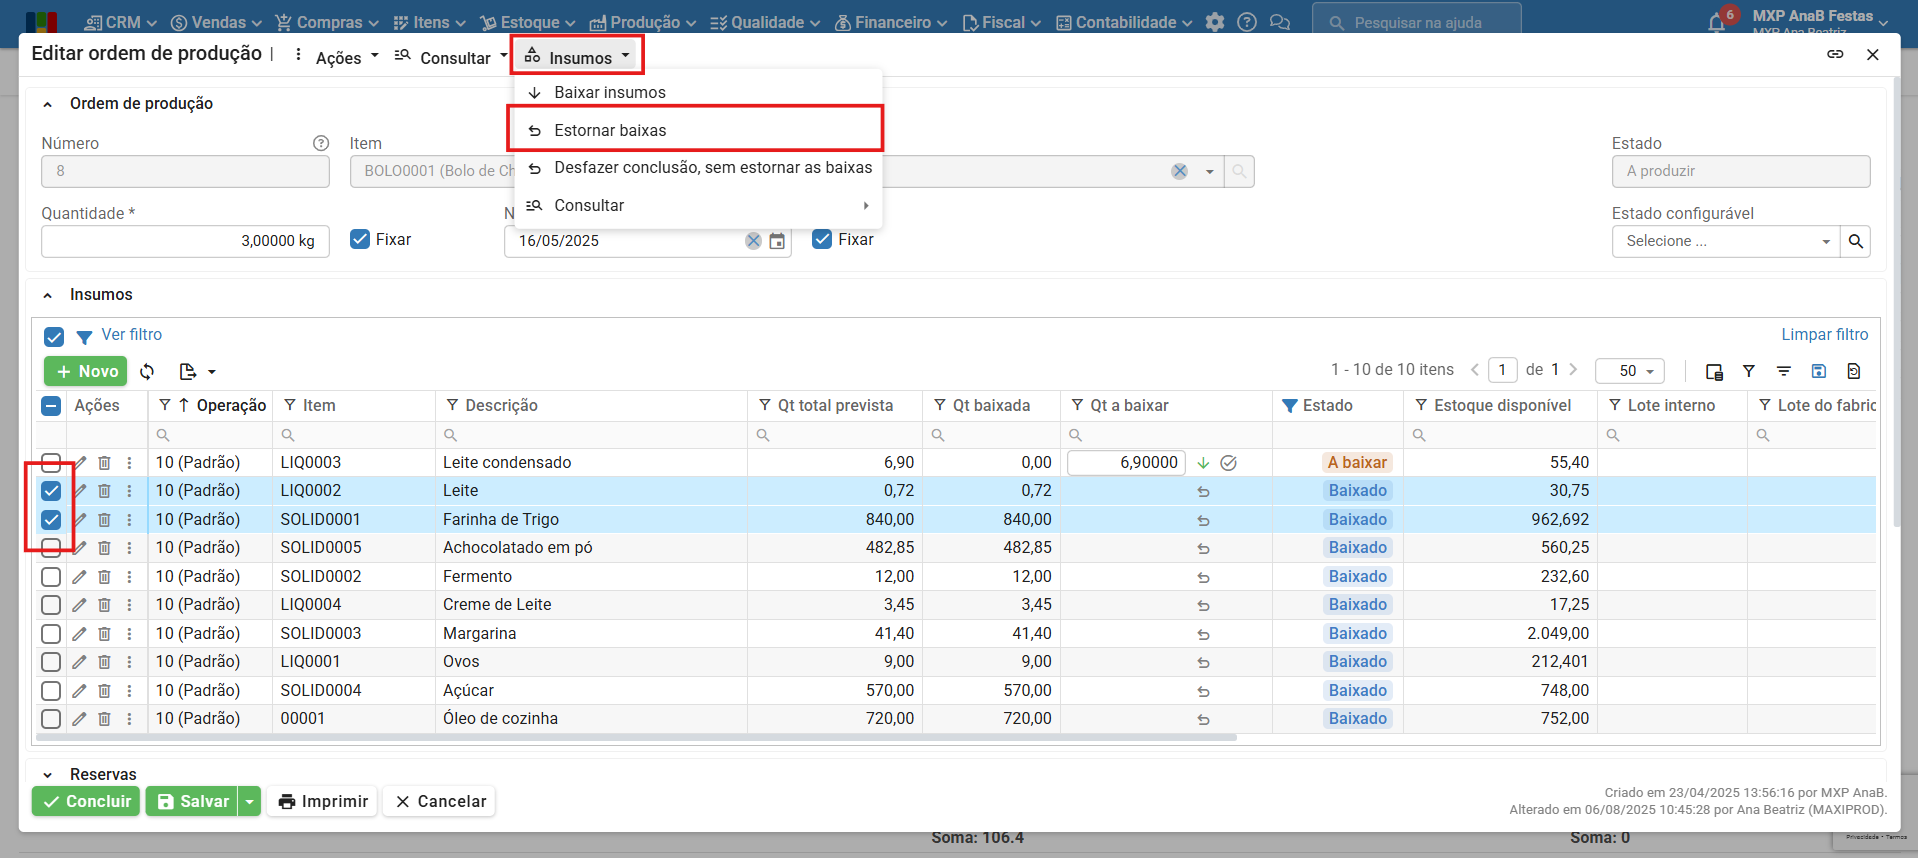Screen dimensions: 1918x858
Task: Toggle the Fixar checkbox beside Quantidade
Action: pos(360,240)
